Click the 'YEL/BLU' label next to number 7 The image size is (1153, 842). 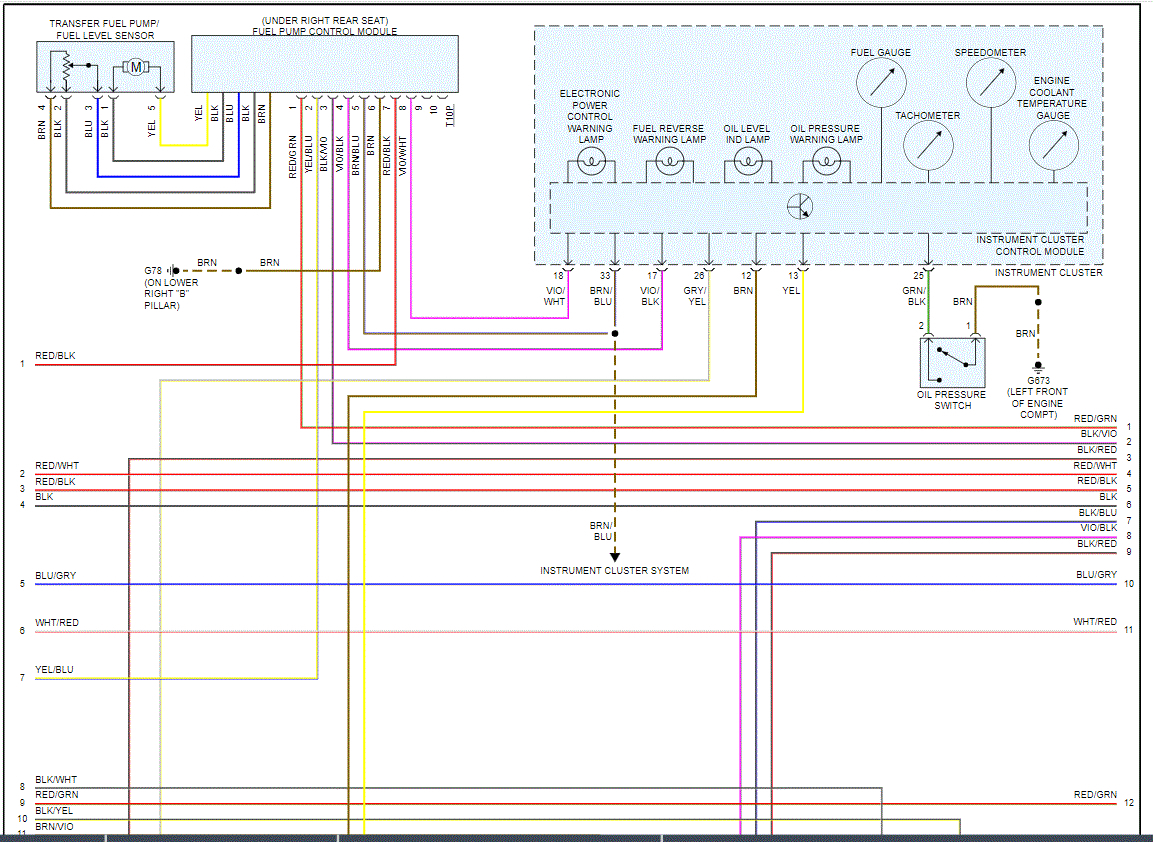(x=54, y=670)
